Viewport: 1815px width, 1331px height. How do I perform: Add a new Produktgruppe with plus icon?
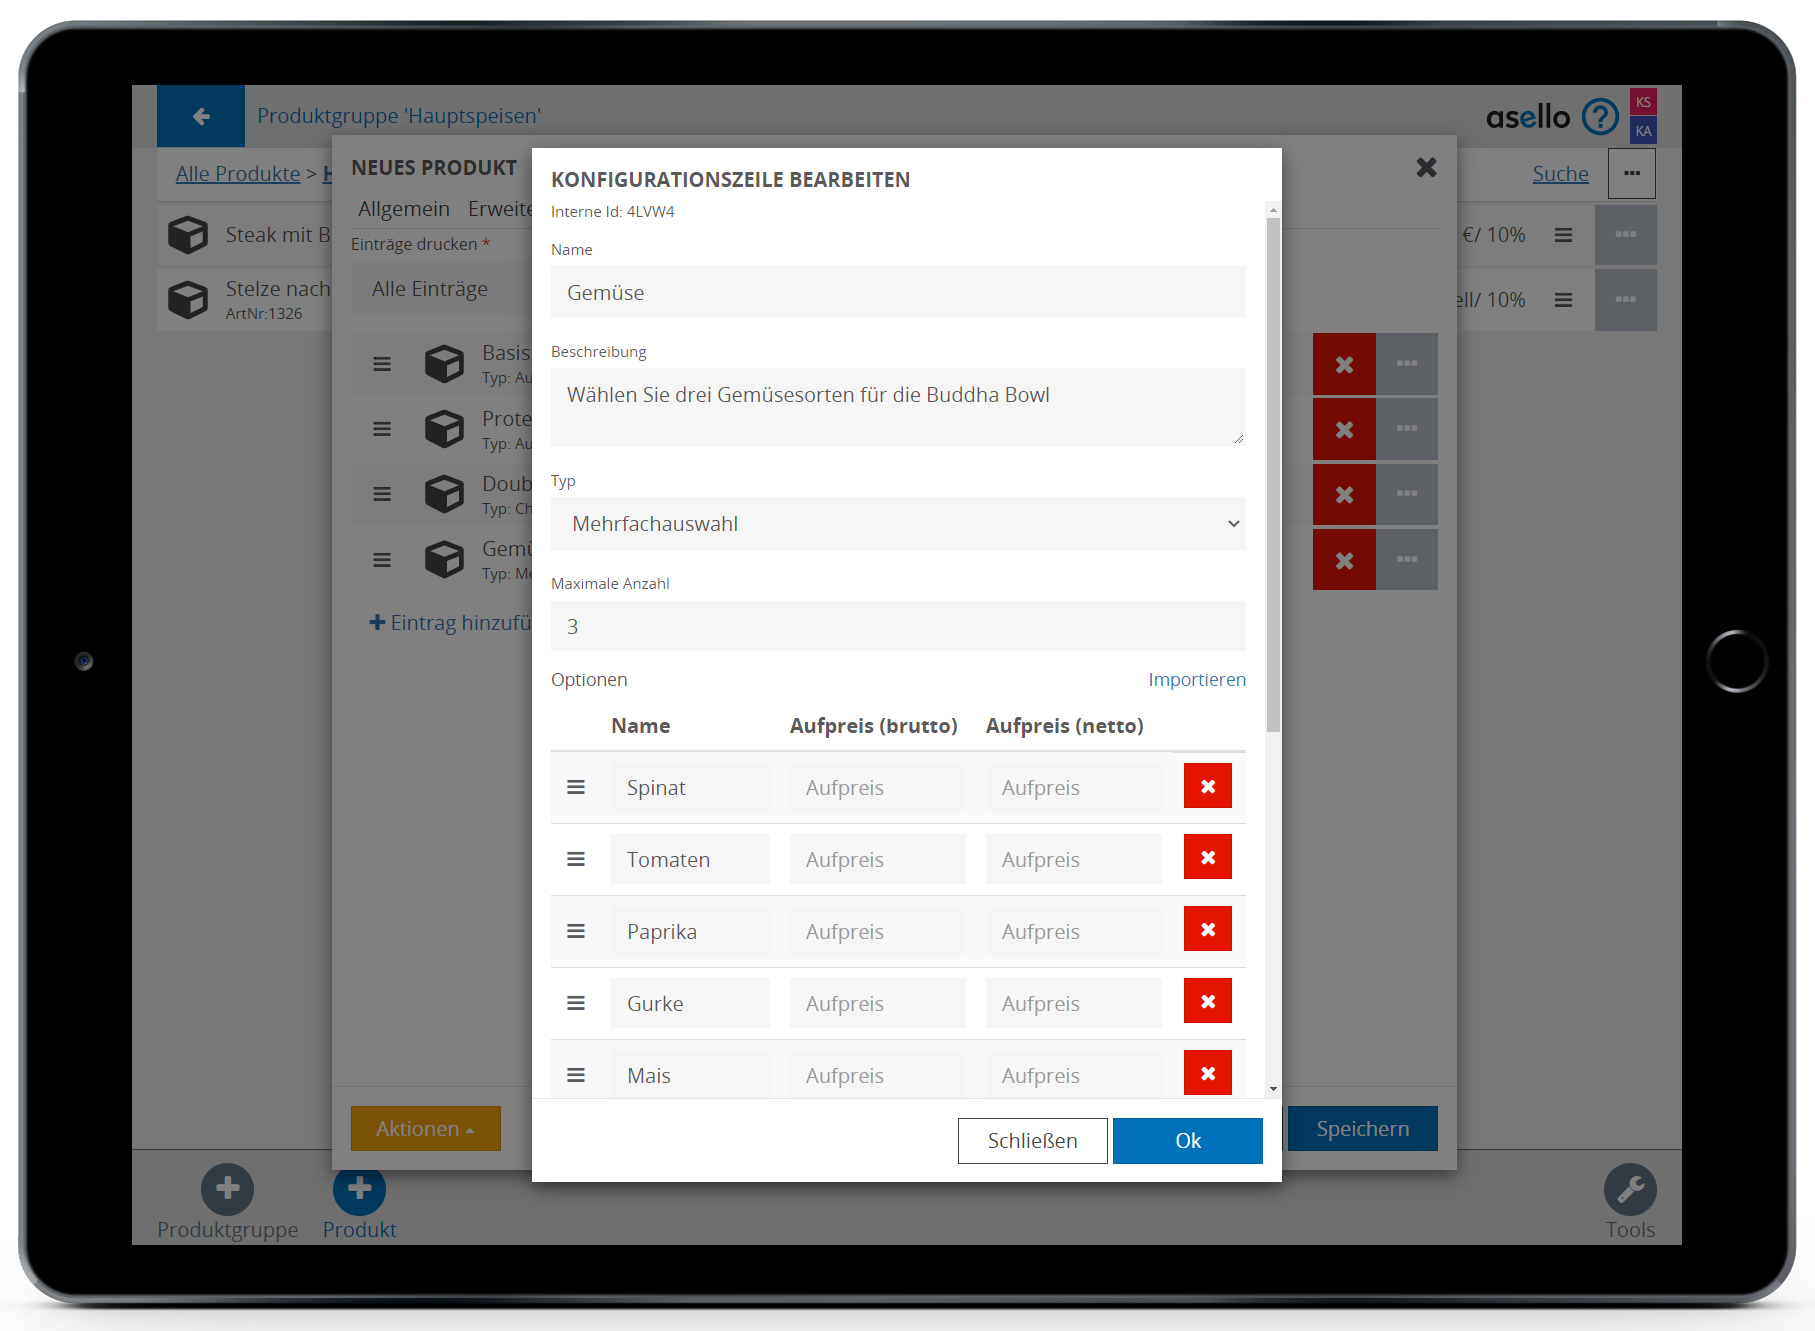tap(227, 1189)
